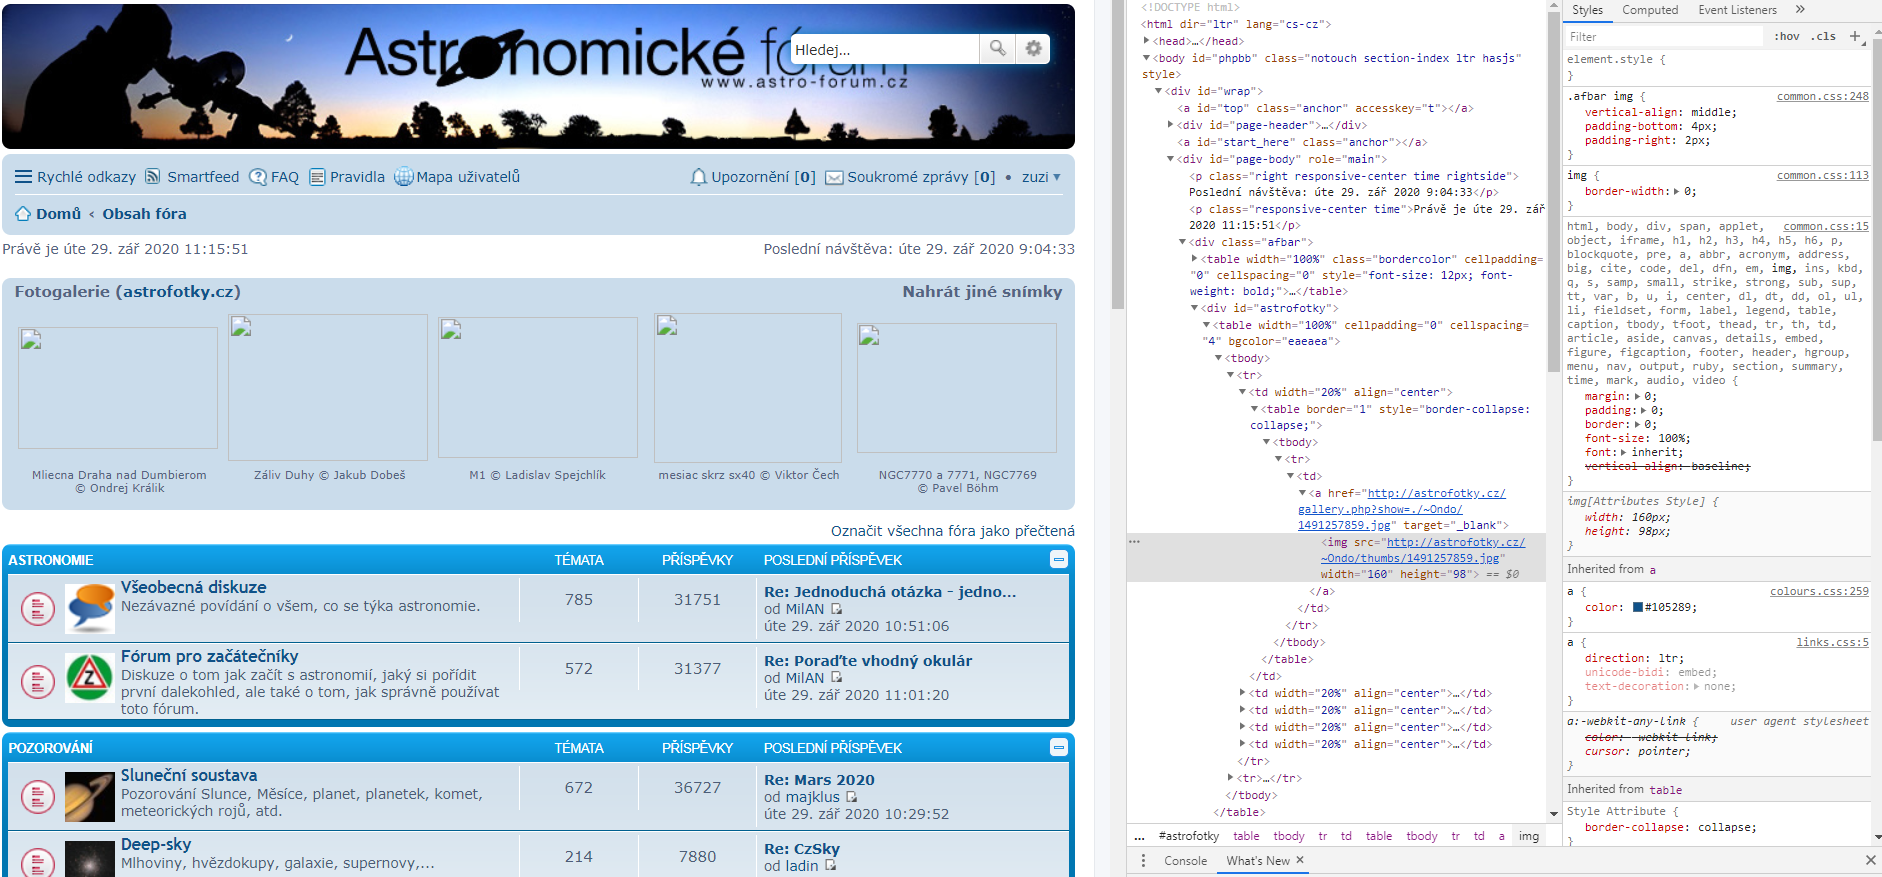Click the Deep-sky galaxy icon
This screenshot has width=1882, height=877.
pyautogui.click(x=89, y=859)
